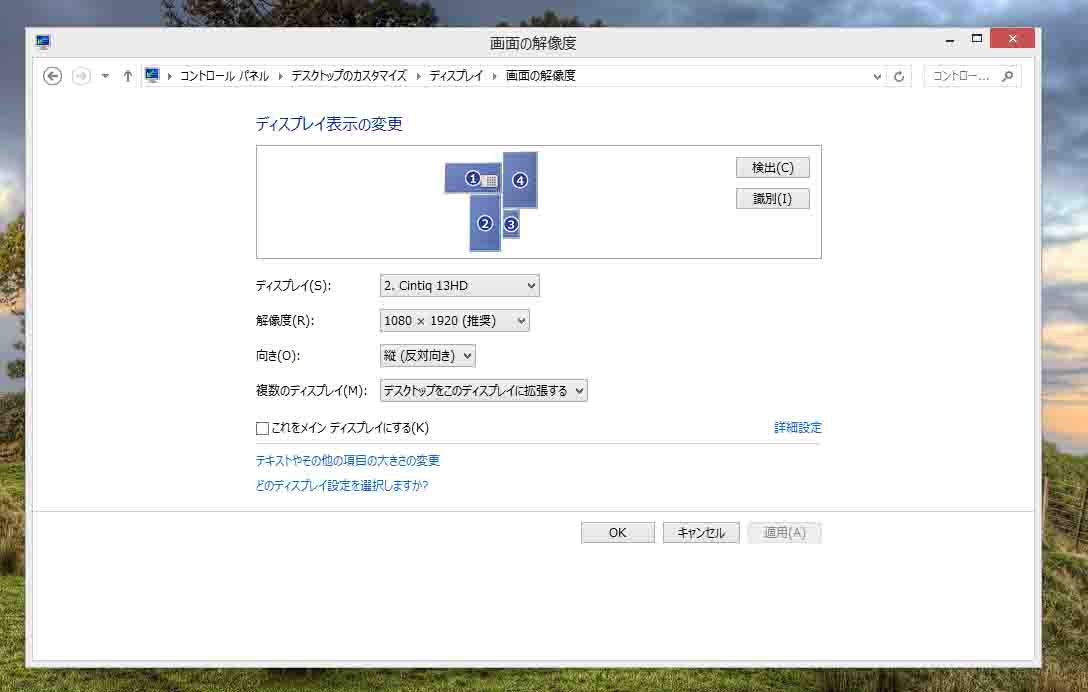This screenshot has height=692, width=1088.
Task: Open the recent locations dropdown arrow
Action: coord(105,76)
